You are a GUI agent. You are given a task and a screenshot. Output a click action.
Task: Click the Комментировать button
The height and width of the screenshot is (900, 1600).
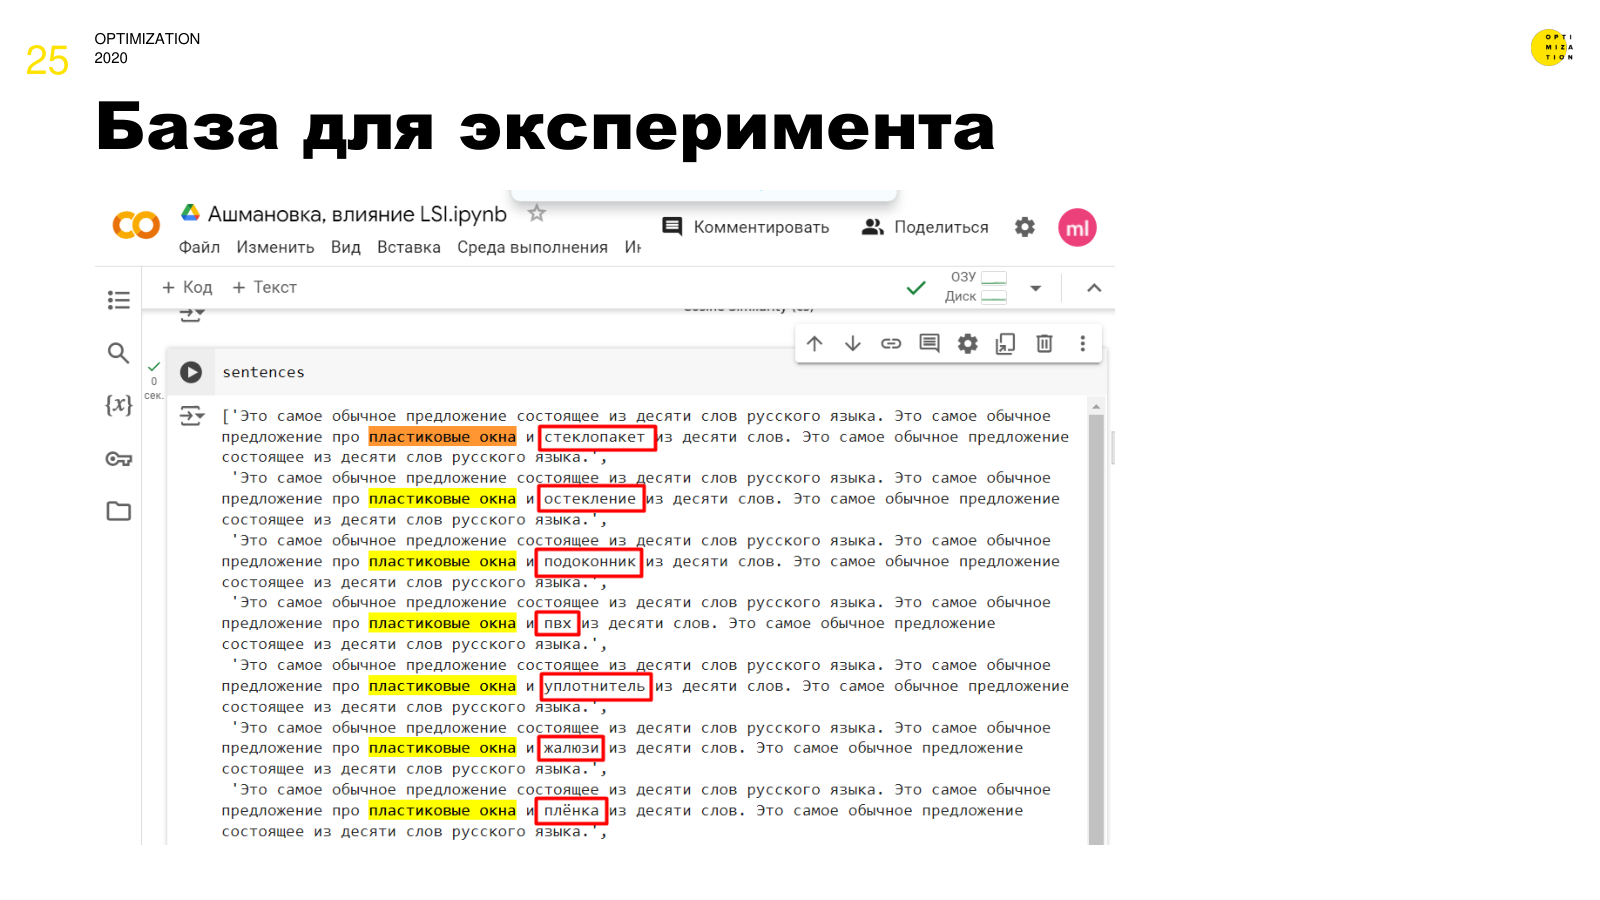[x=746, y=227]
